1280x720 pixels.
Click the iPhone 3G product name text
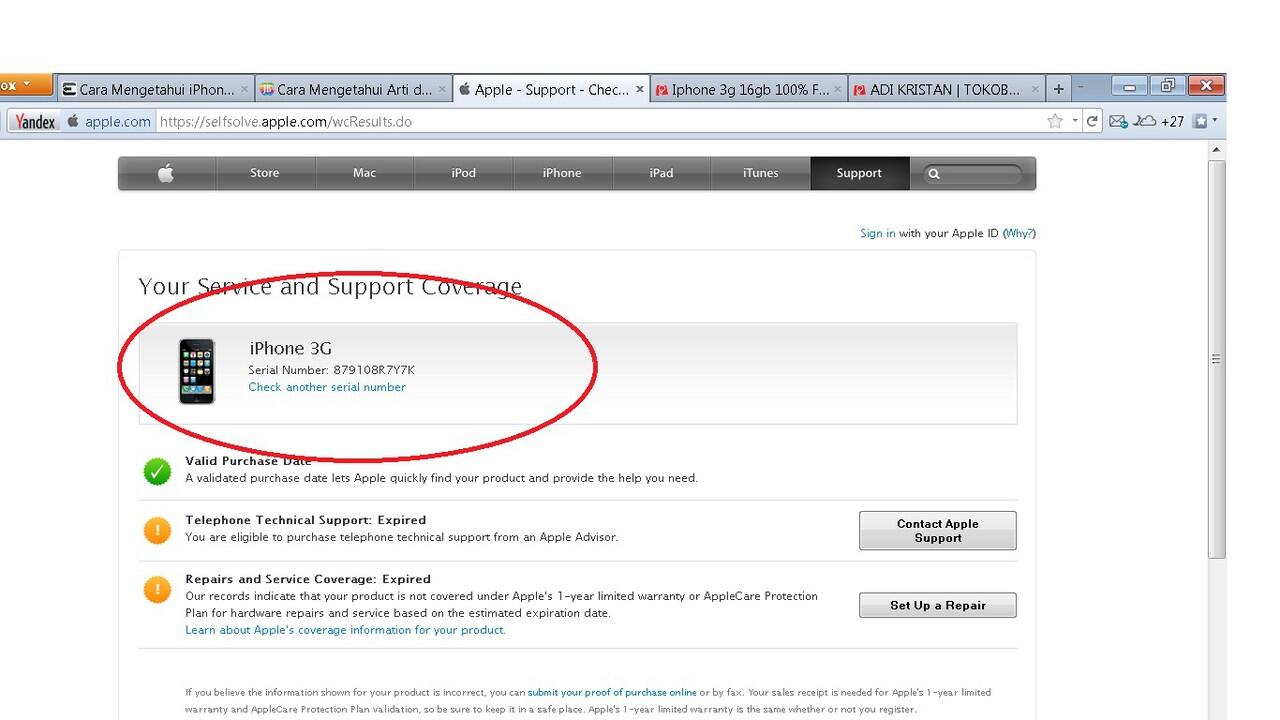coord(290,348)
